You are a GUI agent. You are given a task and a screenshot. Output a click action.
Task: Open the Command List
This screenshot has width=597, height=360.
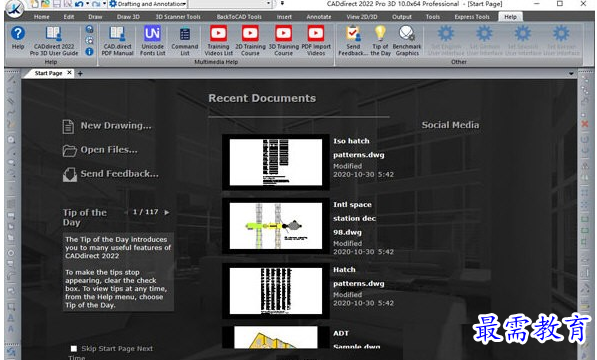coord(185,41)
